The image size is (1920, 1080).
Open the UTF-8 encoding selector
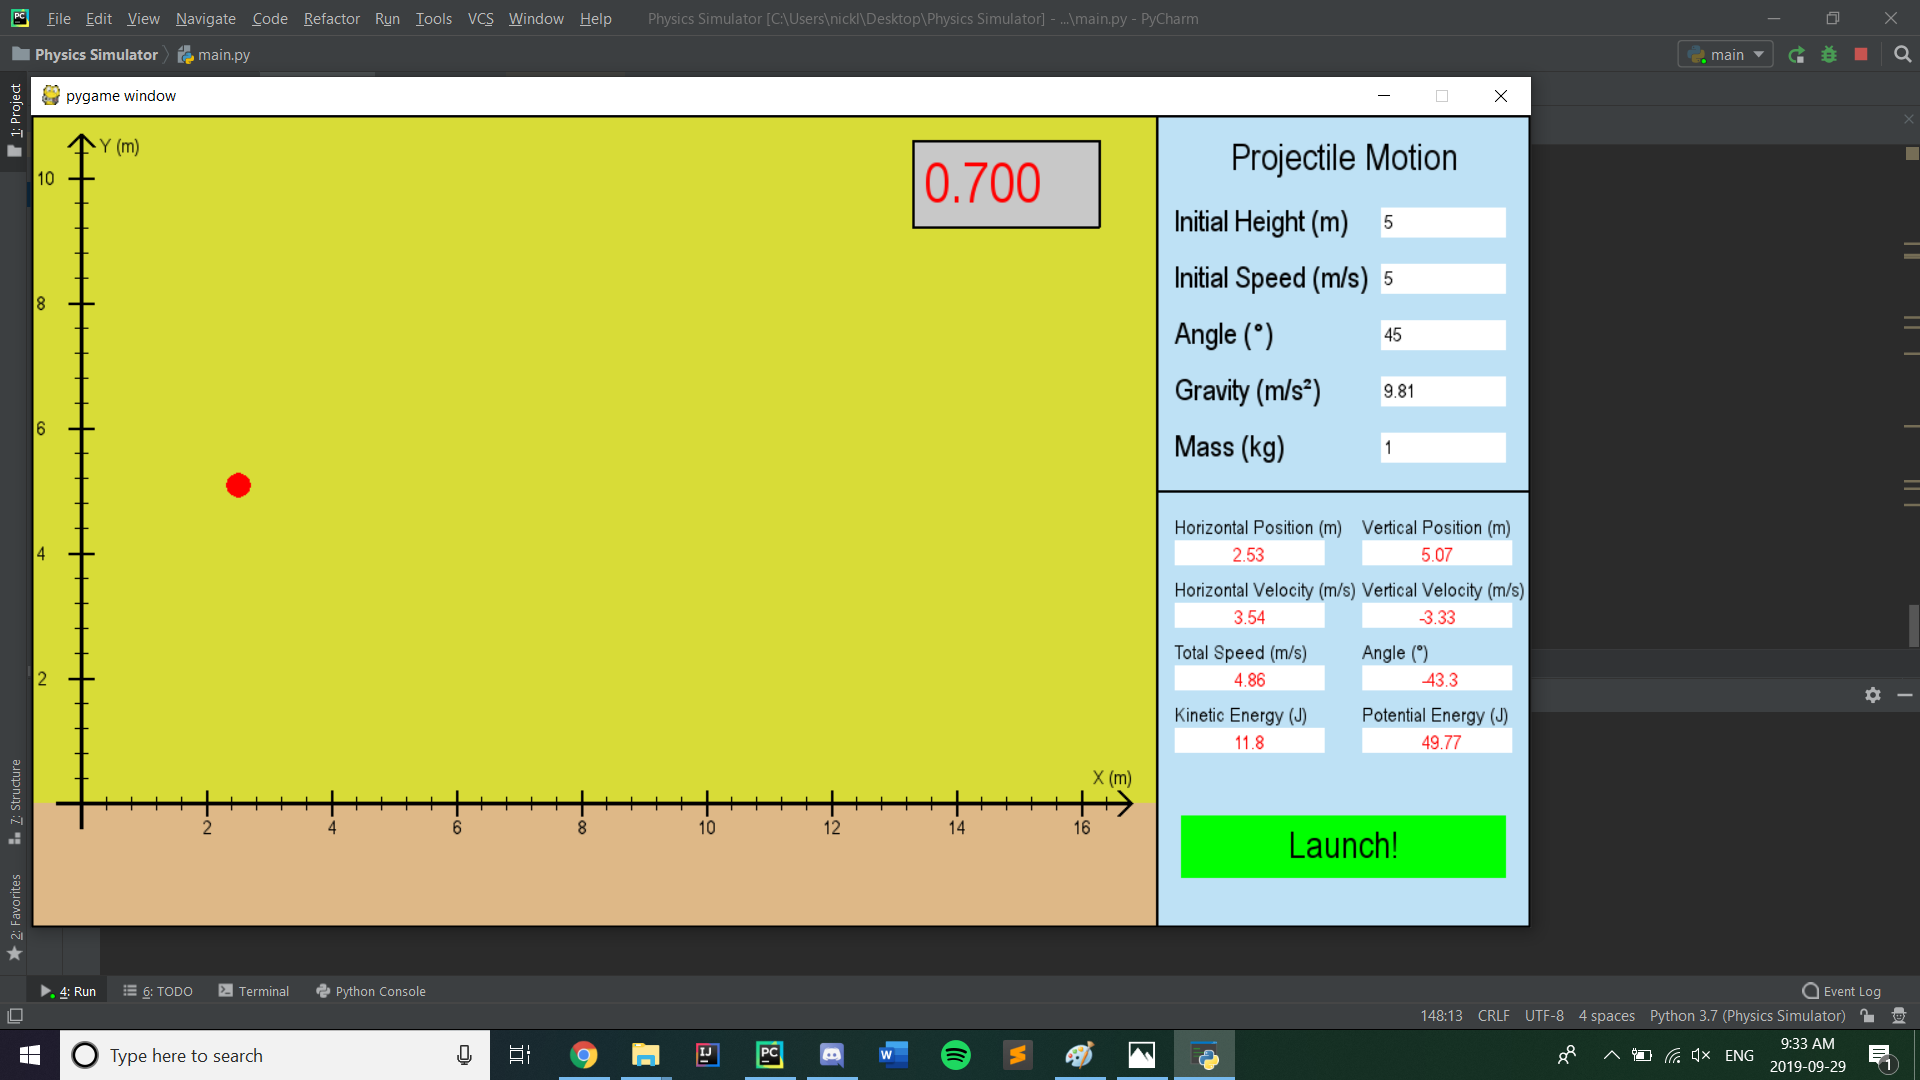1544,1016
